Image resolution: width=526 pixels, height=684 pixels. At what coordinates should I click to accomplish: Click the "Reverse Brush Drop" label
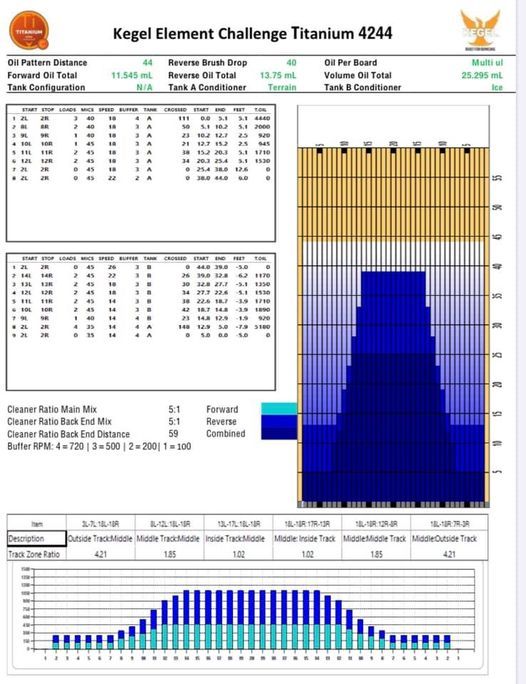pyautogui.click(x=208, y=63)
